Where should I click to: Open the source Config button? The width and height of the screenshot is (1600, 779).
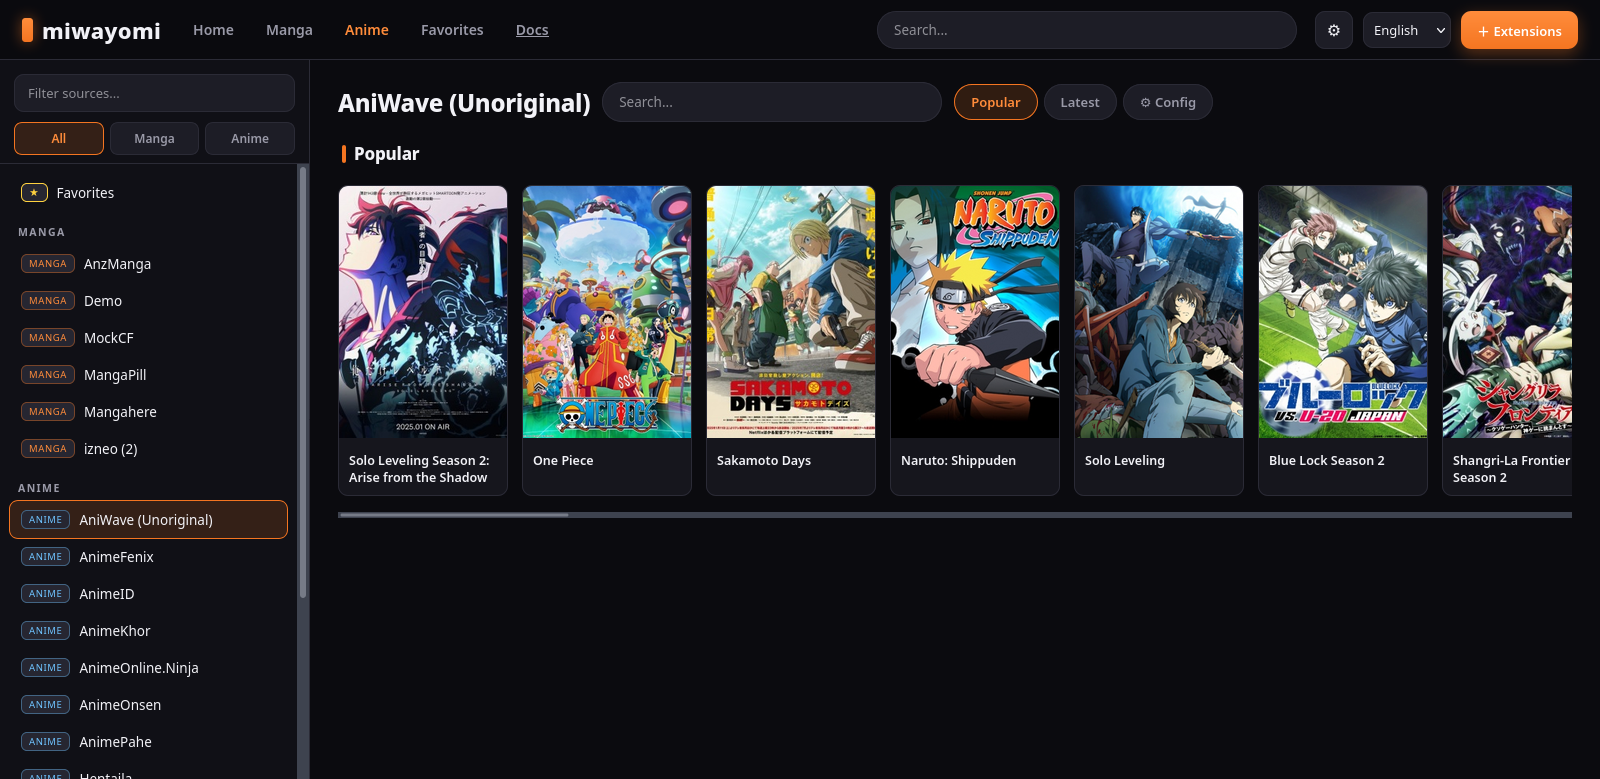click(x=1168, y=102)
